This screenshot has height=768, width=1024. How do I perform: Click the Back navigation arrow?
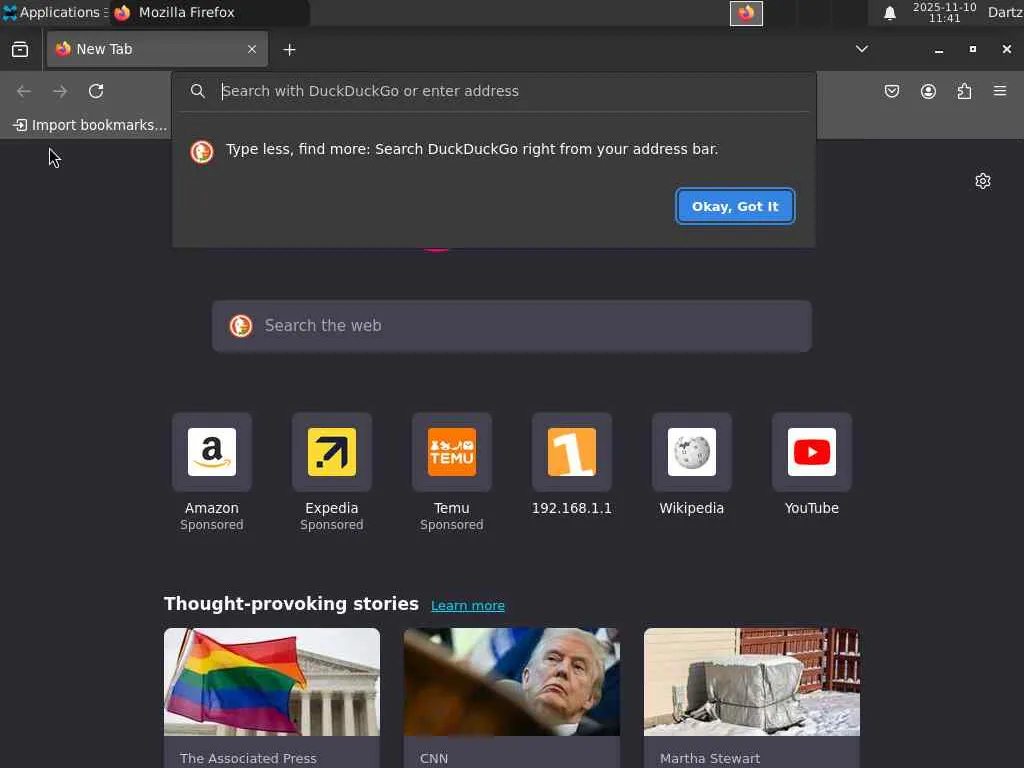[x=24, y=91]
